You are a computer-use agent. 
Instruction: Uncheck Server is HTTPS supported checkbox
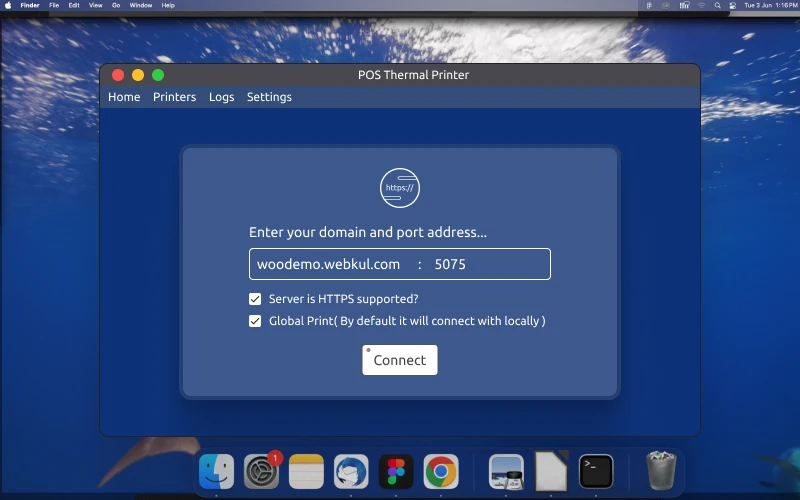point(255,299)
